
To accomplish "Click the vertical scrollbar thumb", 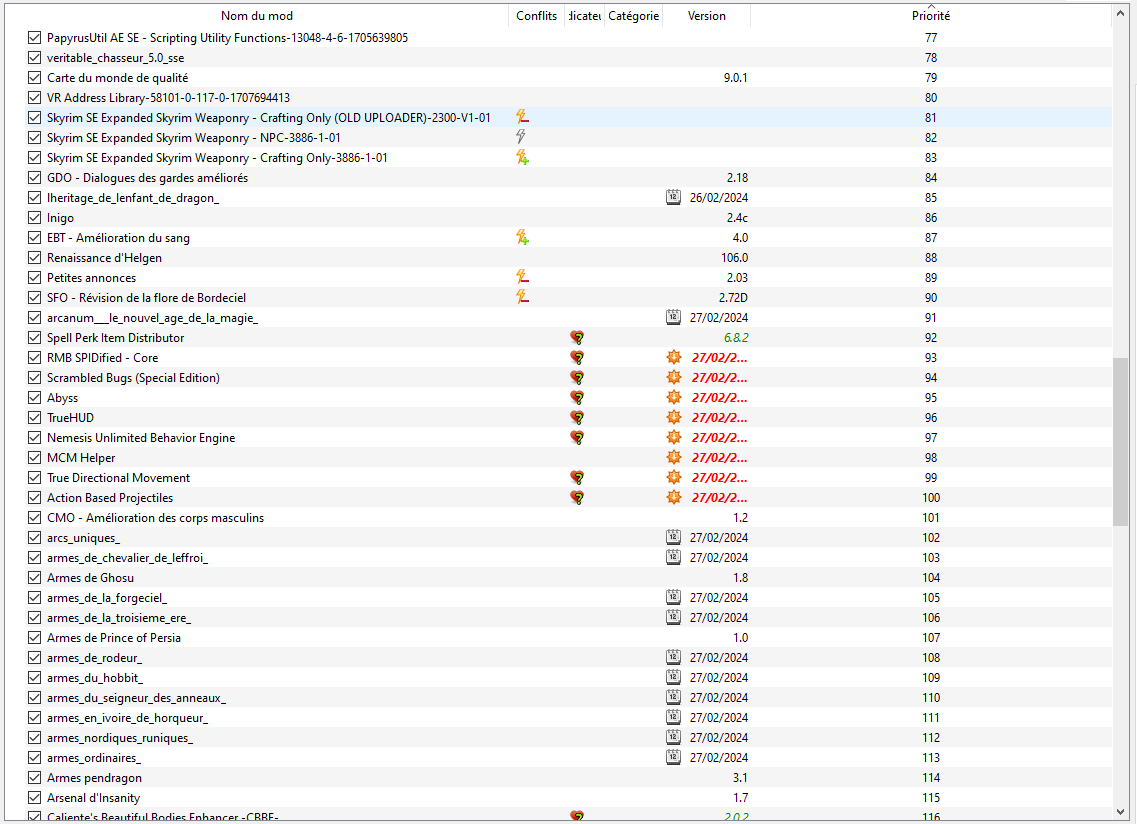I will coord(1121,441).
